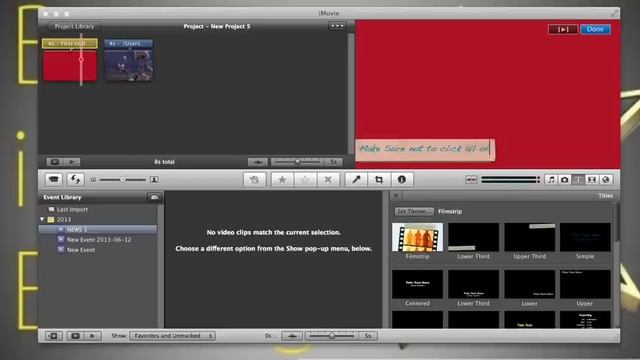Choose the Upper Third title style
The width and height of the screenshot is (640, 360).
(x=529, y=237)
